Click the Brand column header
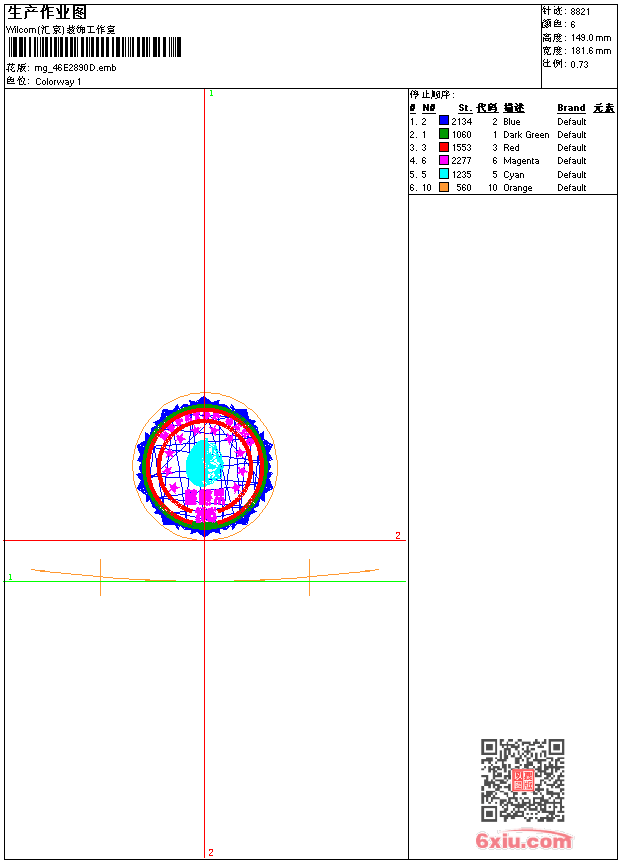This screenshot has height=860, width=620. pos(571,108)
